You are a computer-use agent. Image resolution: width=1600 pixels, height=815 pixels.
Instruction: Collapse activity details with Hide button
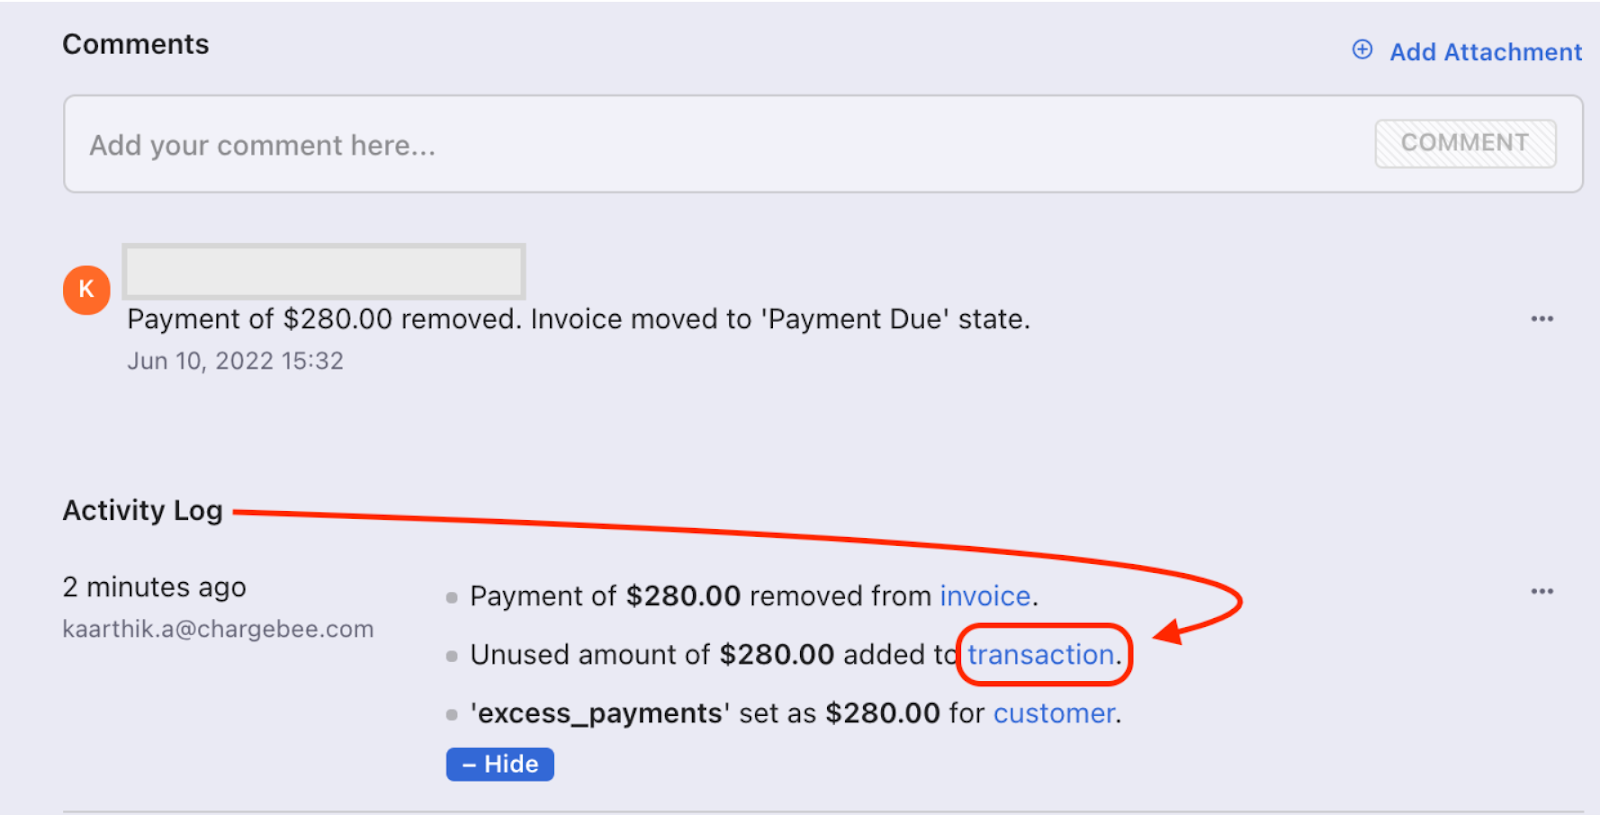(x=500, y=764)
